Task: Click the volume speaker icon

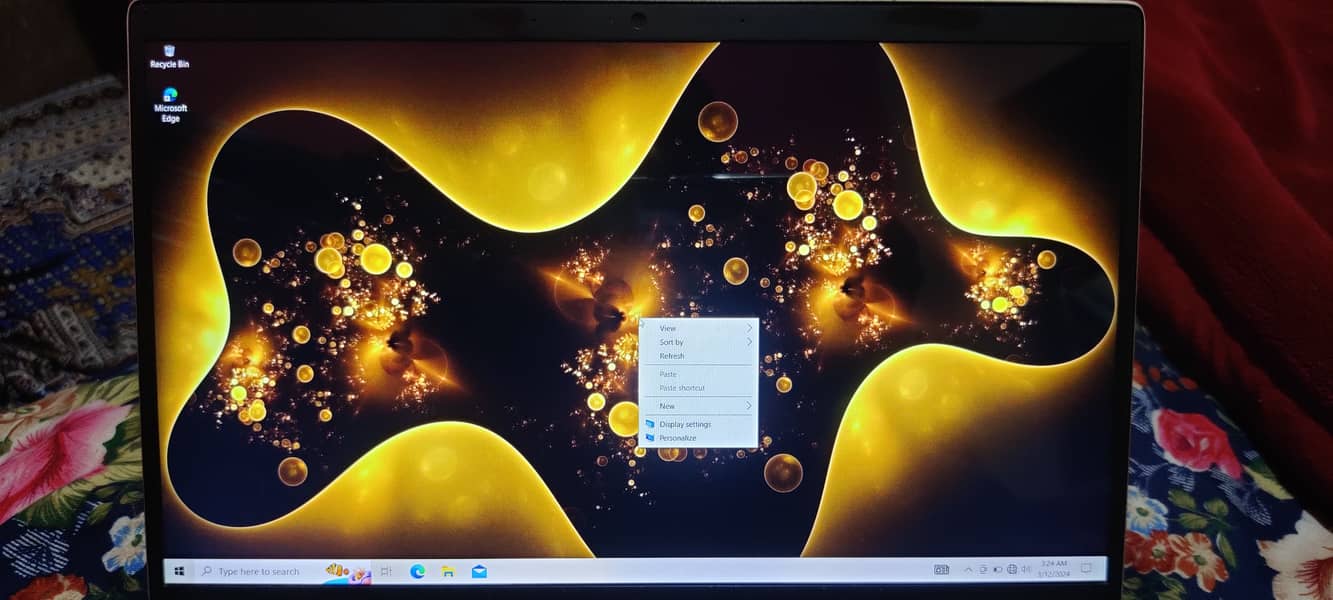Action: 1026,569
